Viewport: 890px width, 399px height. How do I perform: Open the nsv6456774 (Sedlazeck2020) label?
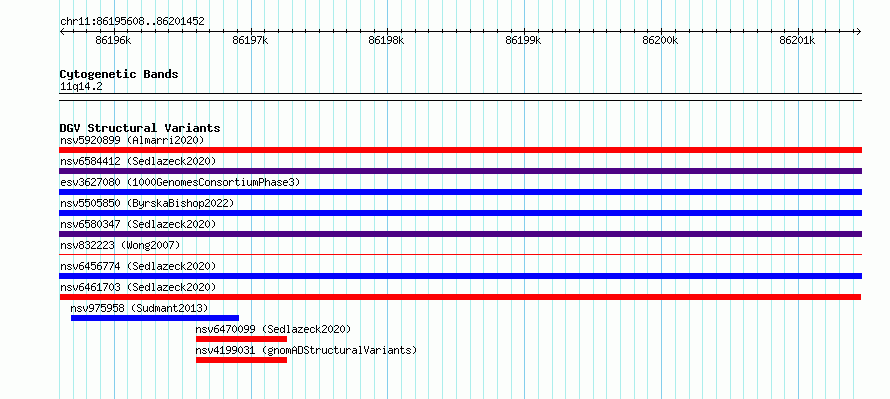(138, 266)
